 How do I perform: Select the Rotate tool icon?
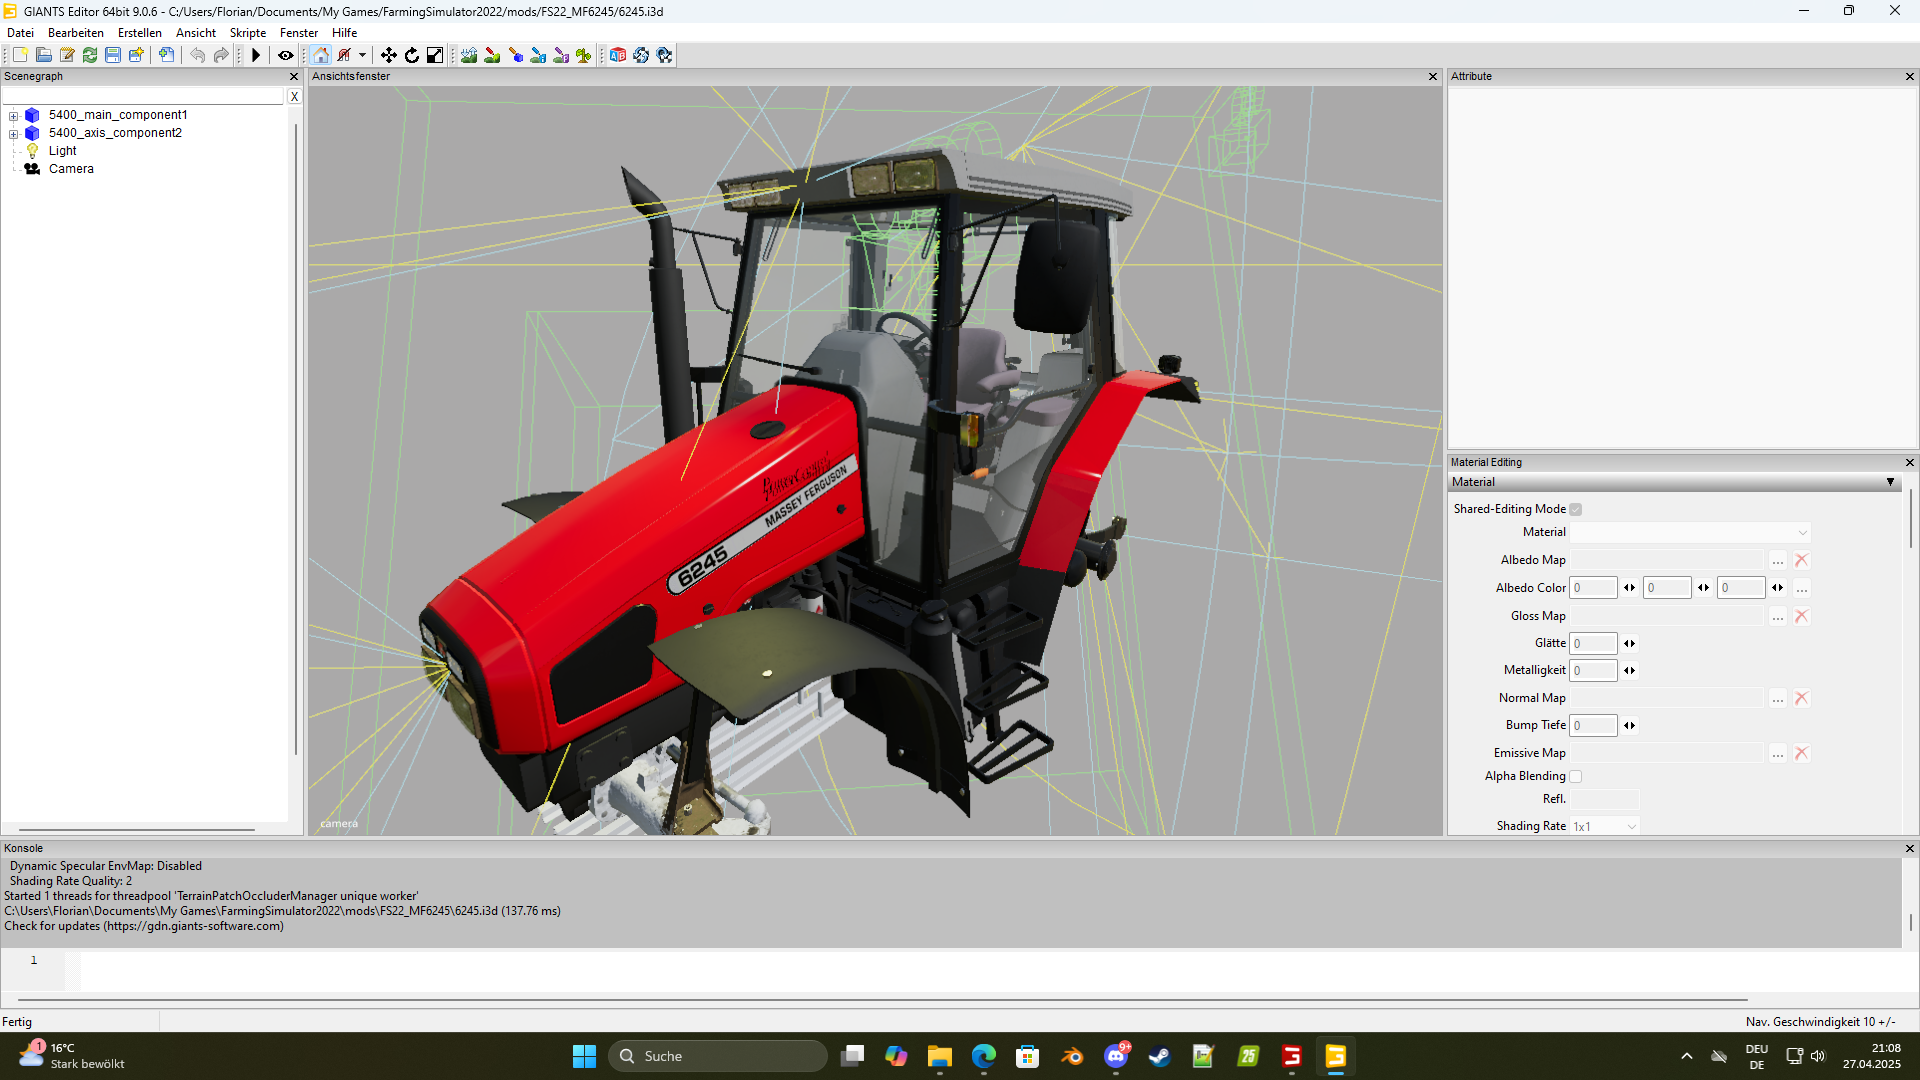[x=412, y=55]
